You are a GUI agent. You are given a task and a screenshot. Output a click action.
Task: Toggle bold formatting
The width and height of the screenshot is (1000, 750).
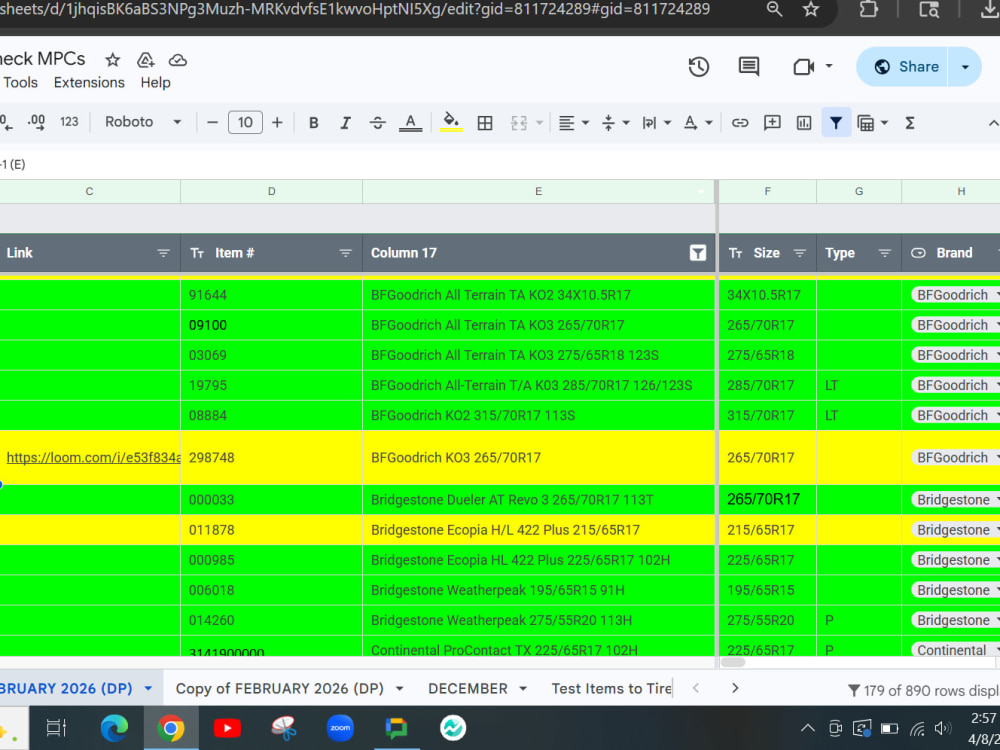[x=314, y=122]
